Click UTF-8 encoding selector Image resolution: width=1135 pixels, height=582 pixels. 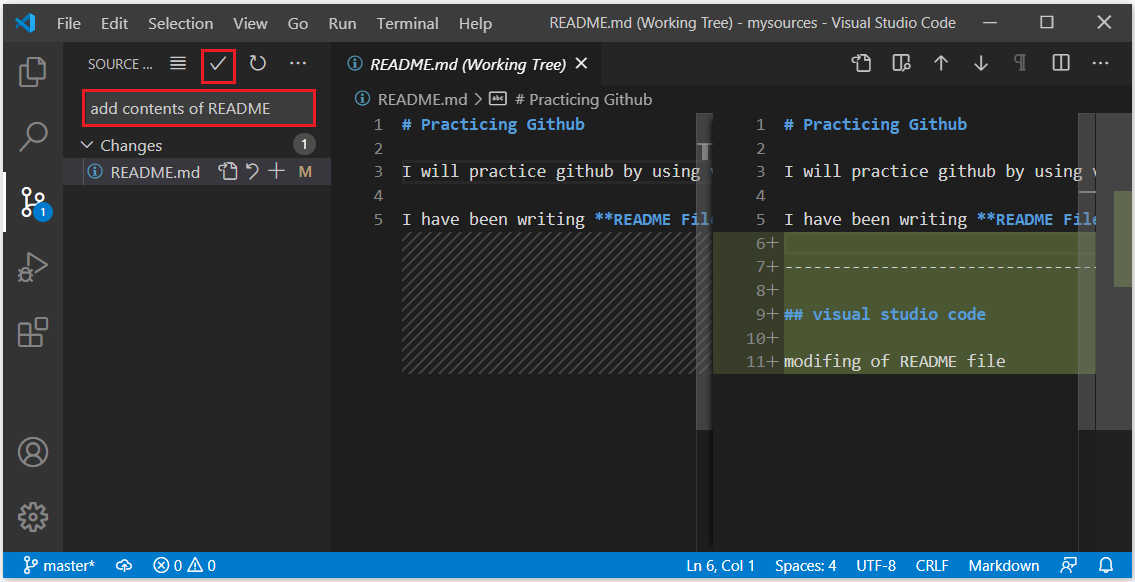point(876,565)
